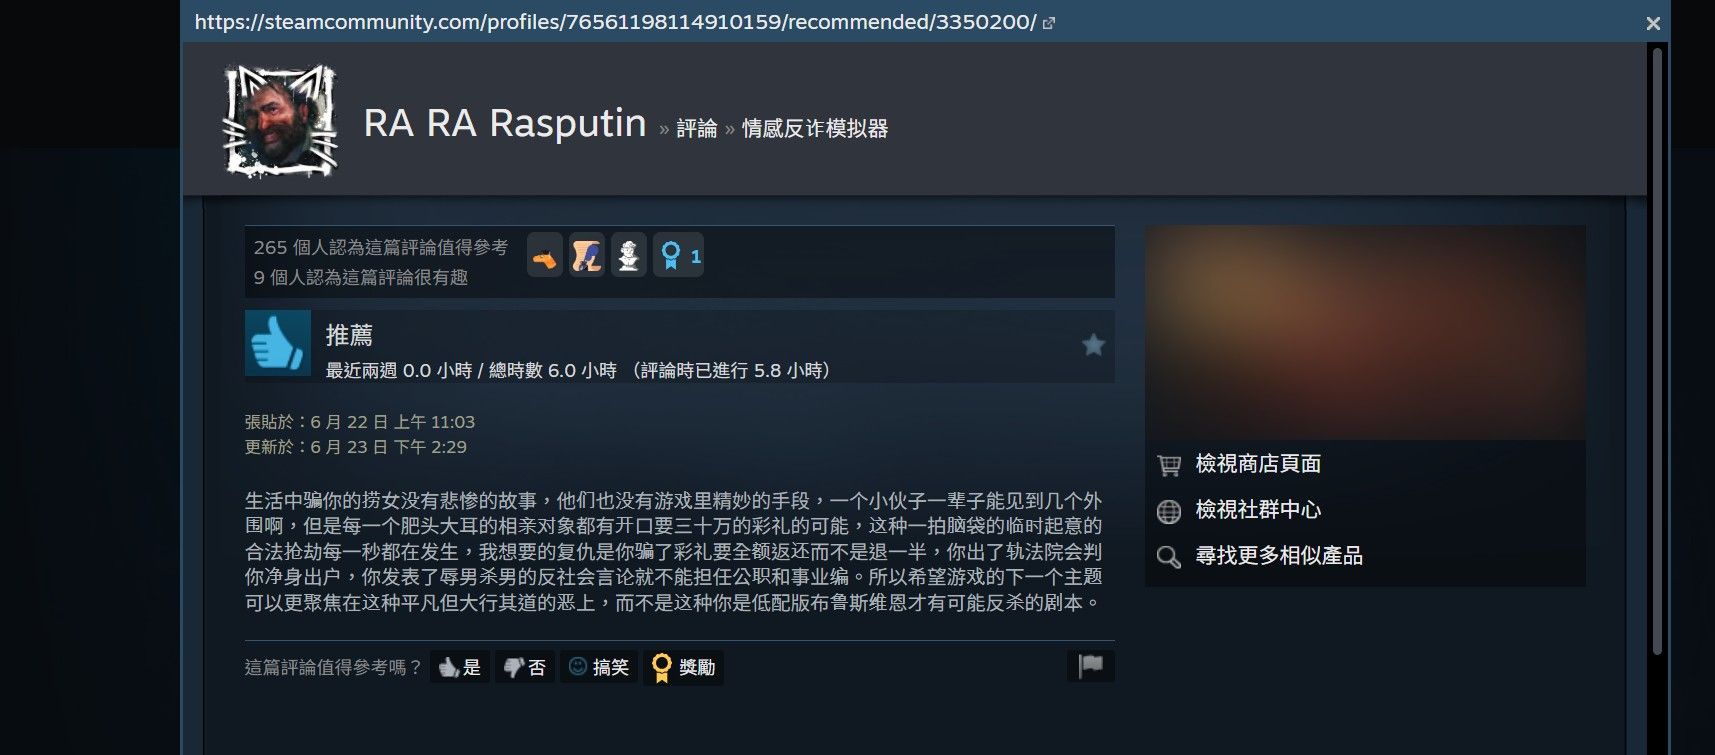Select the posted date 6 月 22 日 上午 11:03

point(393,422)
